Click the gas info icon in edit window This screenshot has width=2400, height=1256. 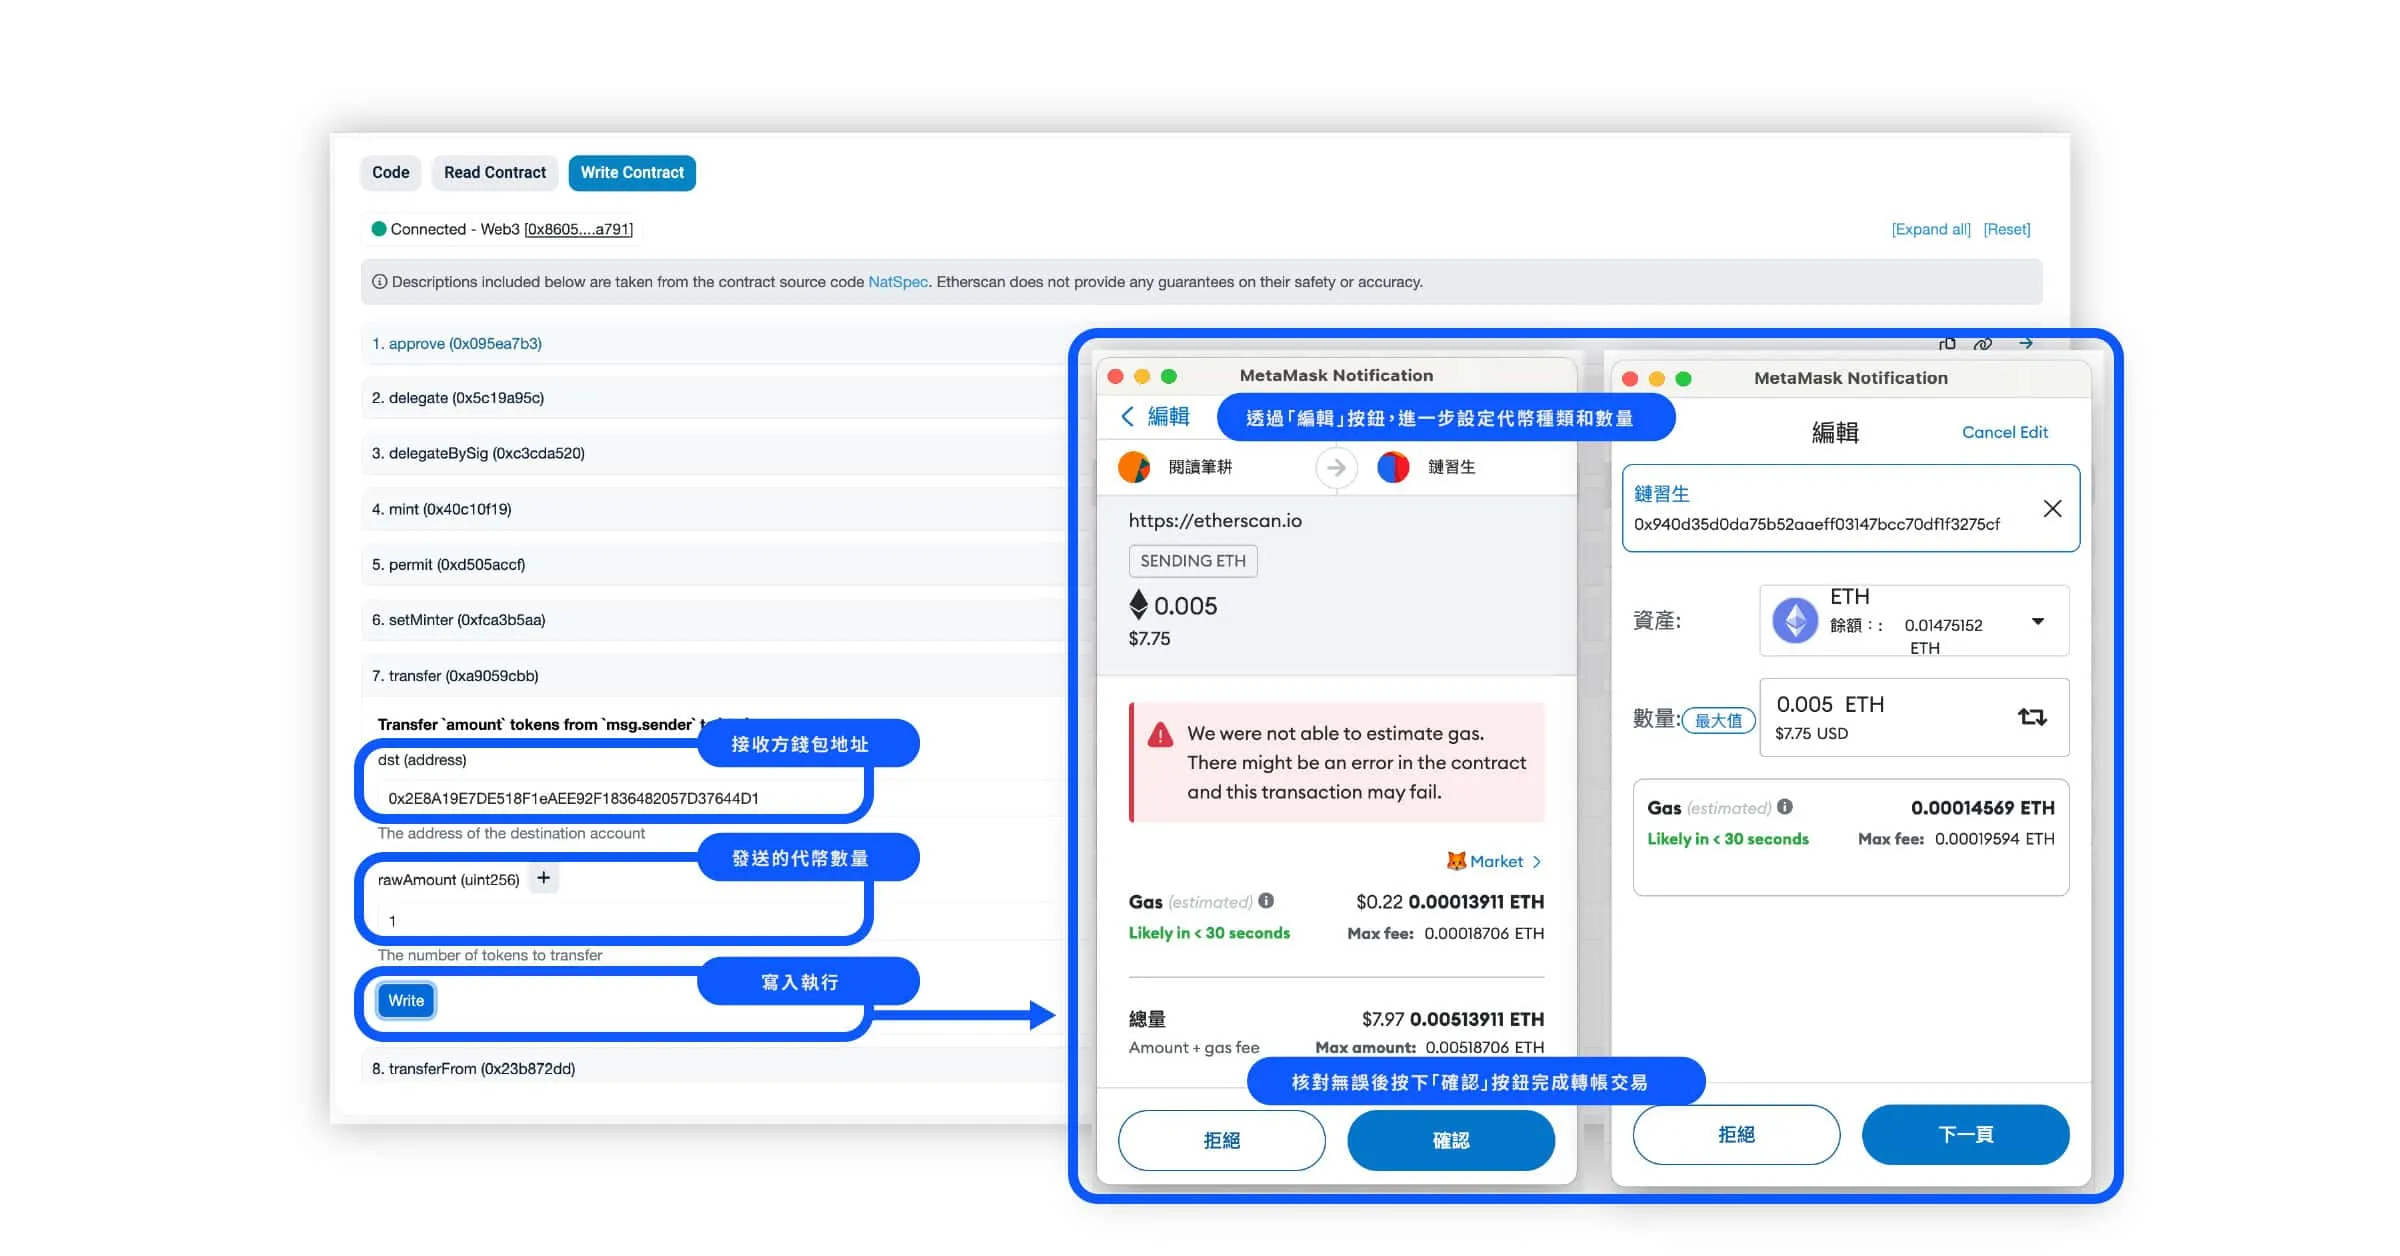tap(1785, 807)
